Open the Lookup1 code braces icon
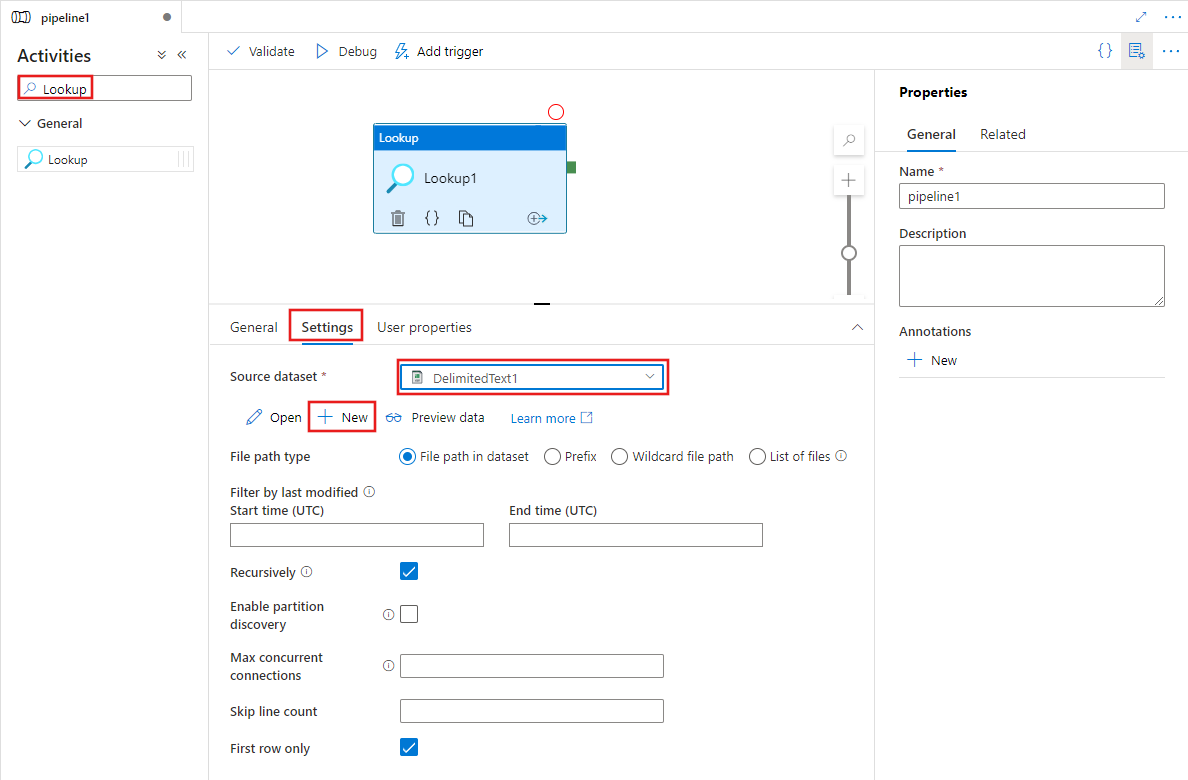The image size is (1188, 780). 431,217
